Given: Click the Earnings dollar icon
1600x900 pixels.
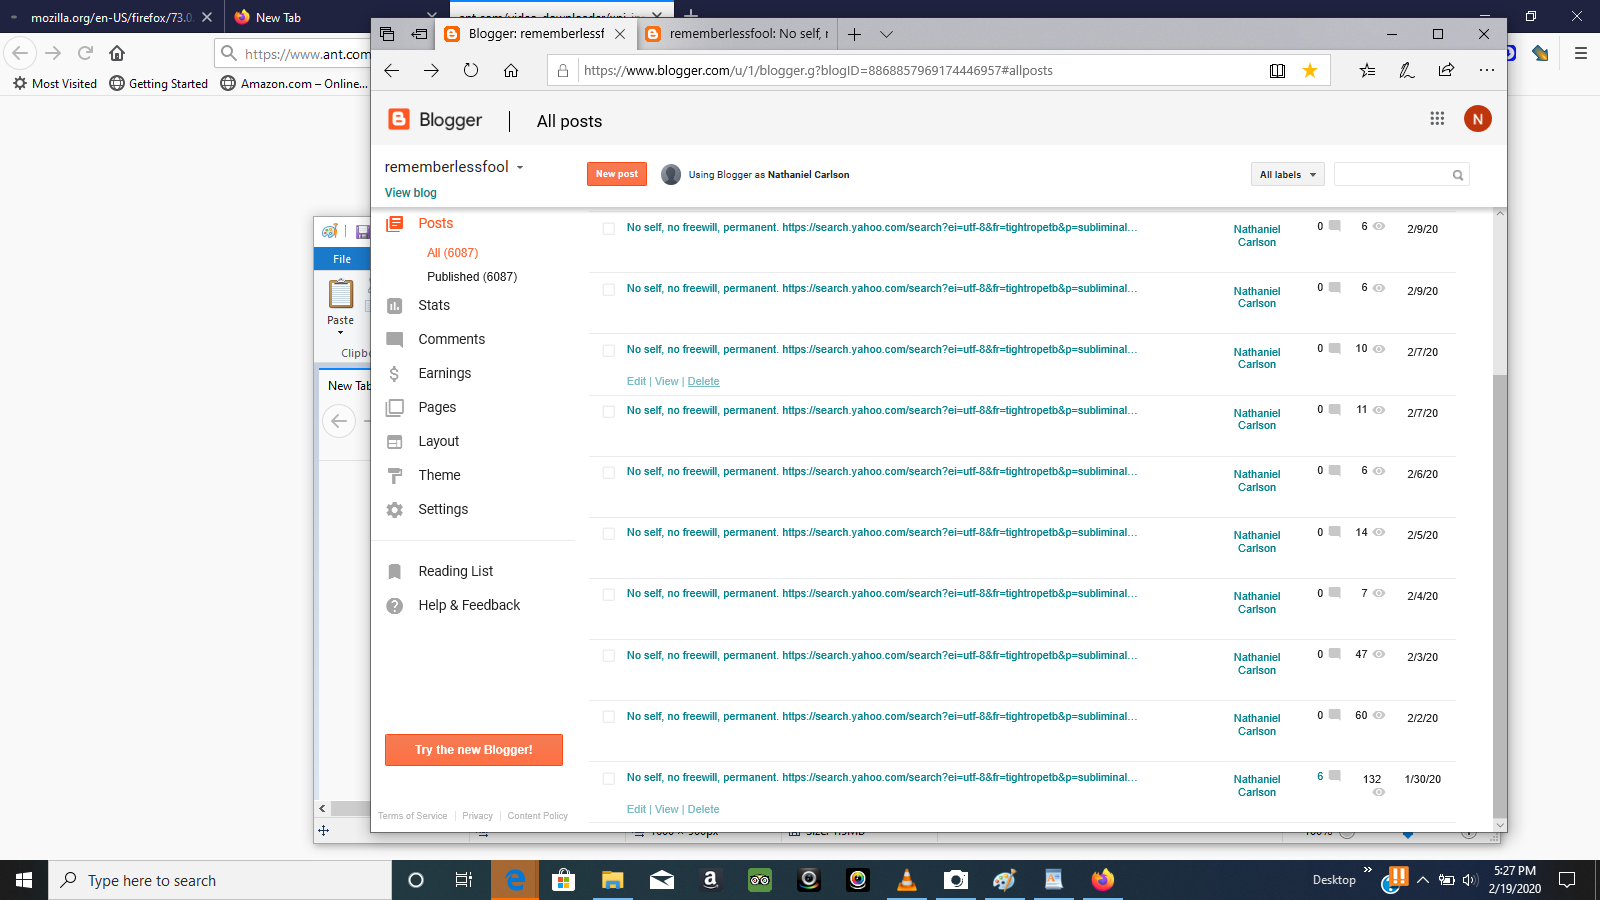Looking at the screenshot, I should 395,373.
